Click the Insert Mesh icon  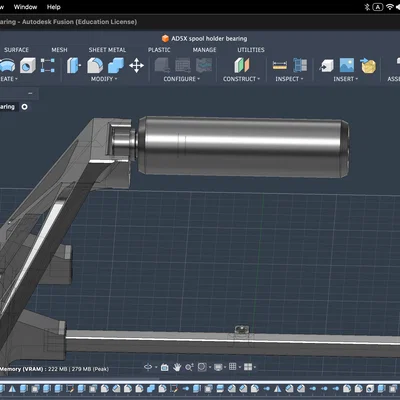pos(368,65)
